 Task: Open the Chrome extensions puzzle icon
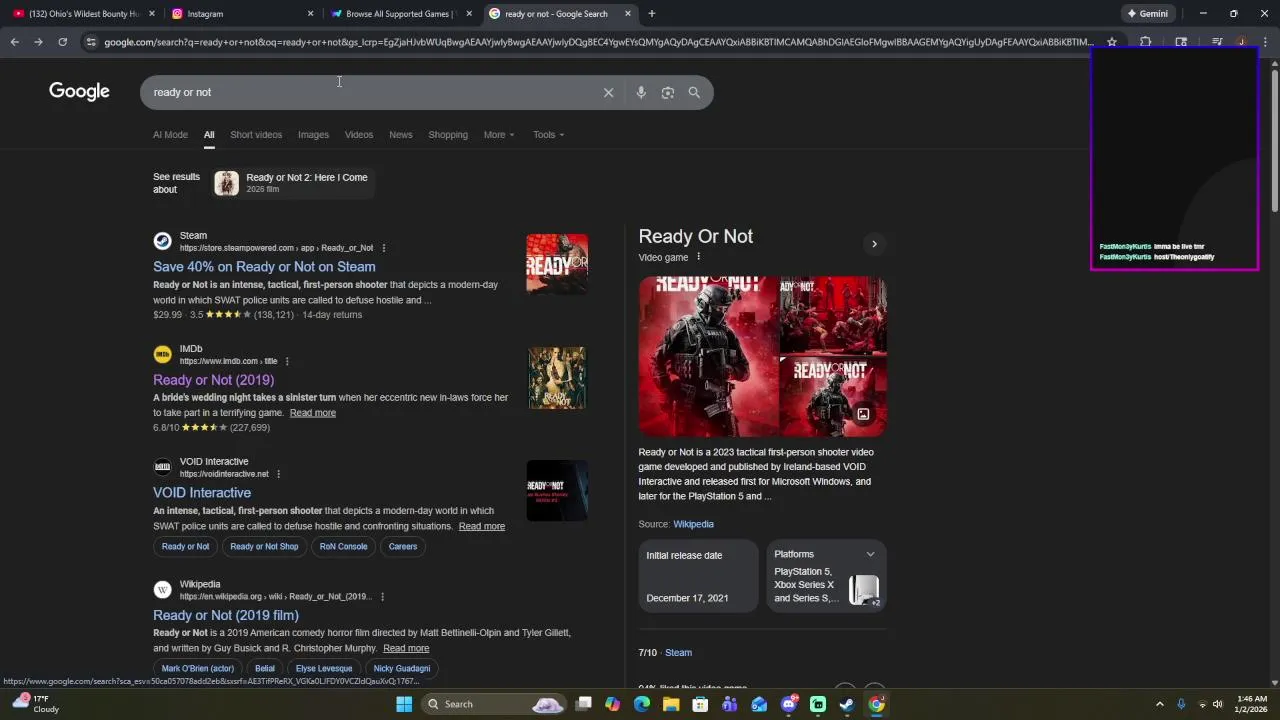1145,42
